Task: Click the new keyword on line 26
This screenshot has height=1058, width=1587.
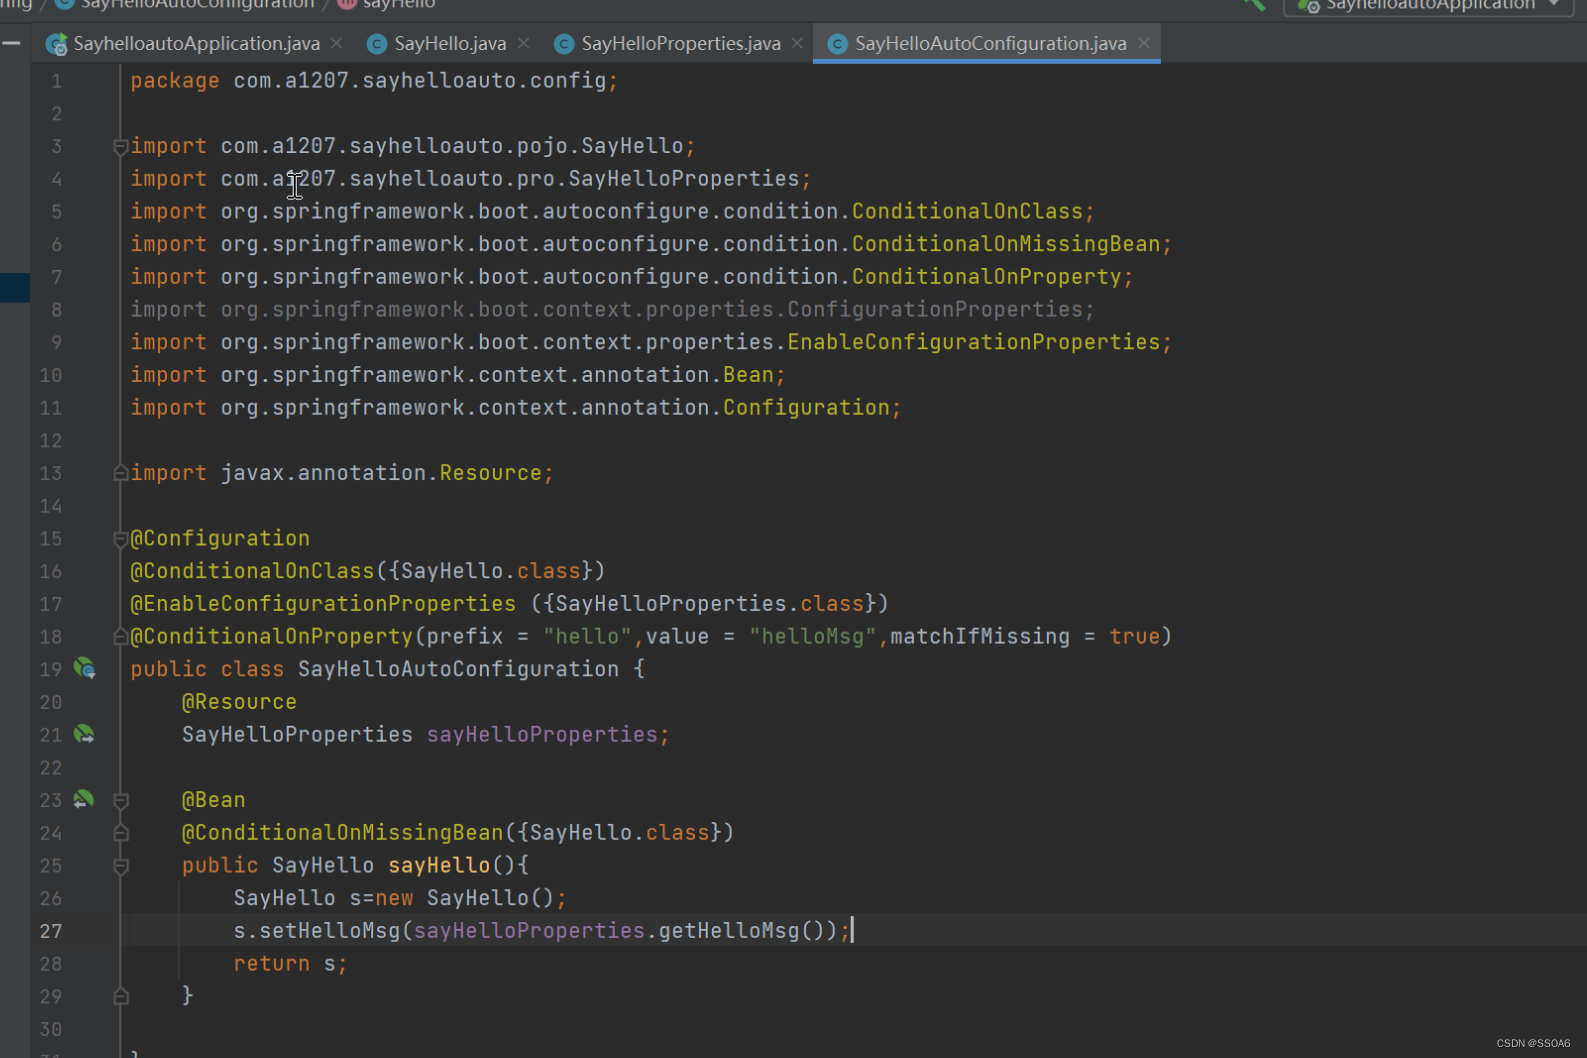Action: point(394,898)
